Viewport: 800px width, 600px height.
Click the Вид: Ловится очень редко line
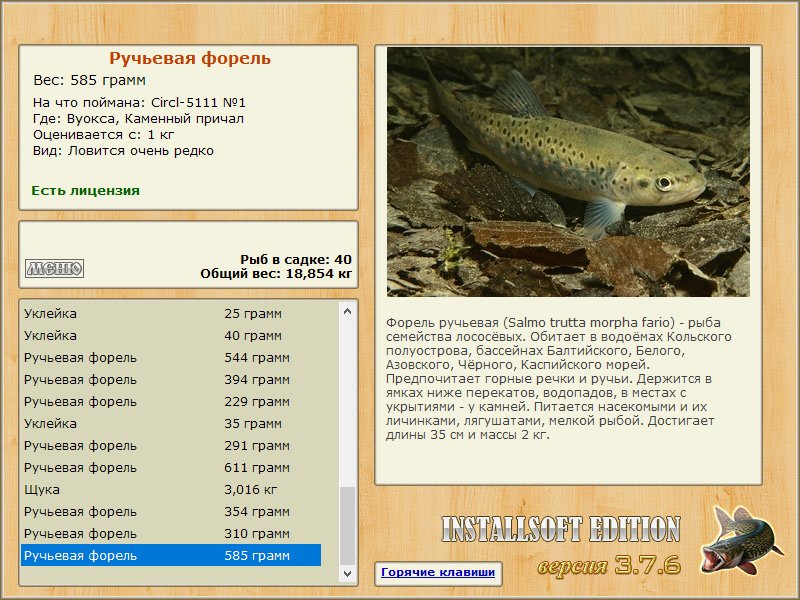point(123,151)
